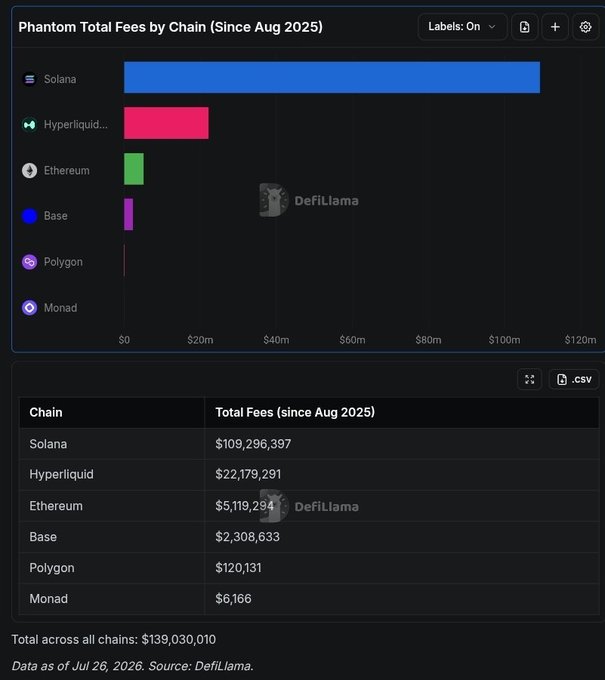605x680 pixels.
Task: Click the value $22,179,291
Action: (x=248, y=474)
